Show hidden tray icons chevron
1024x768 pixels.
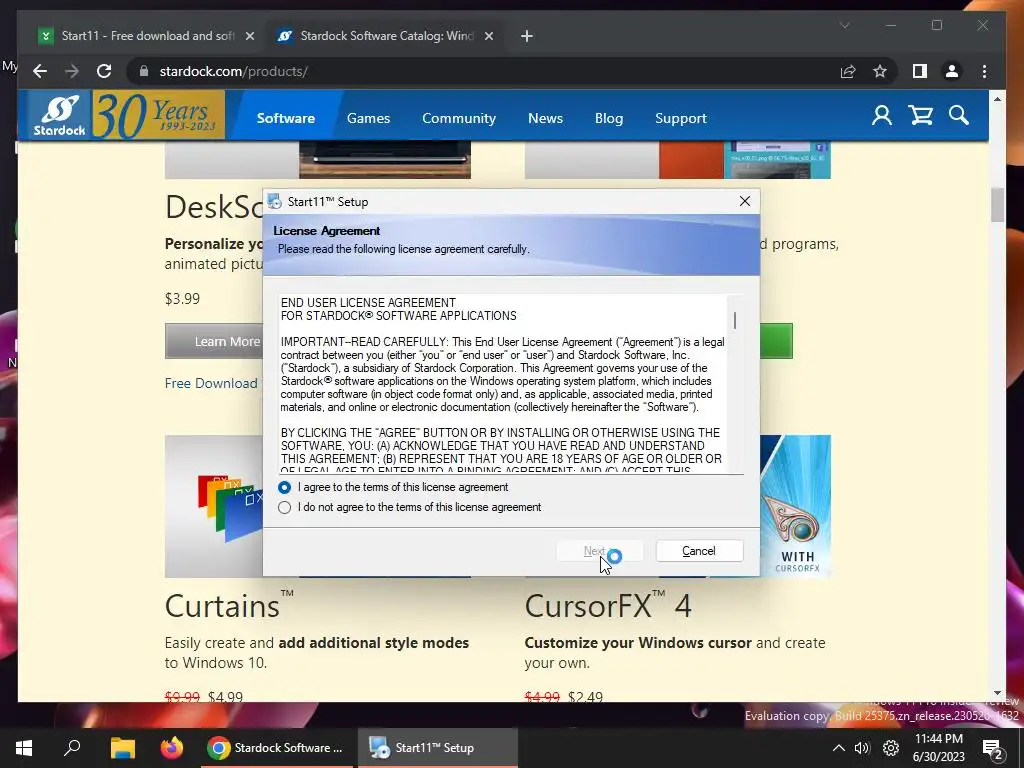pos(839,748)
